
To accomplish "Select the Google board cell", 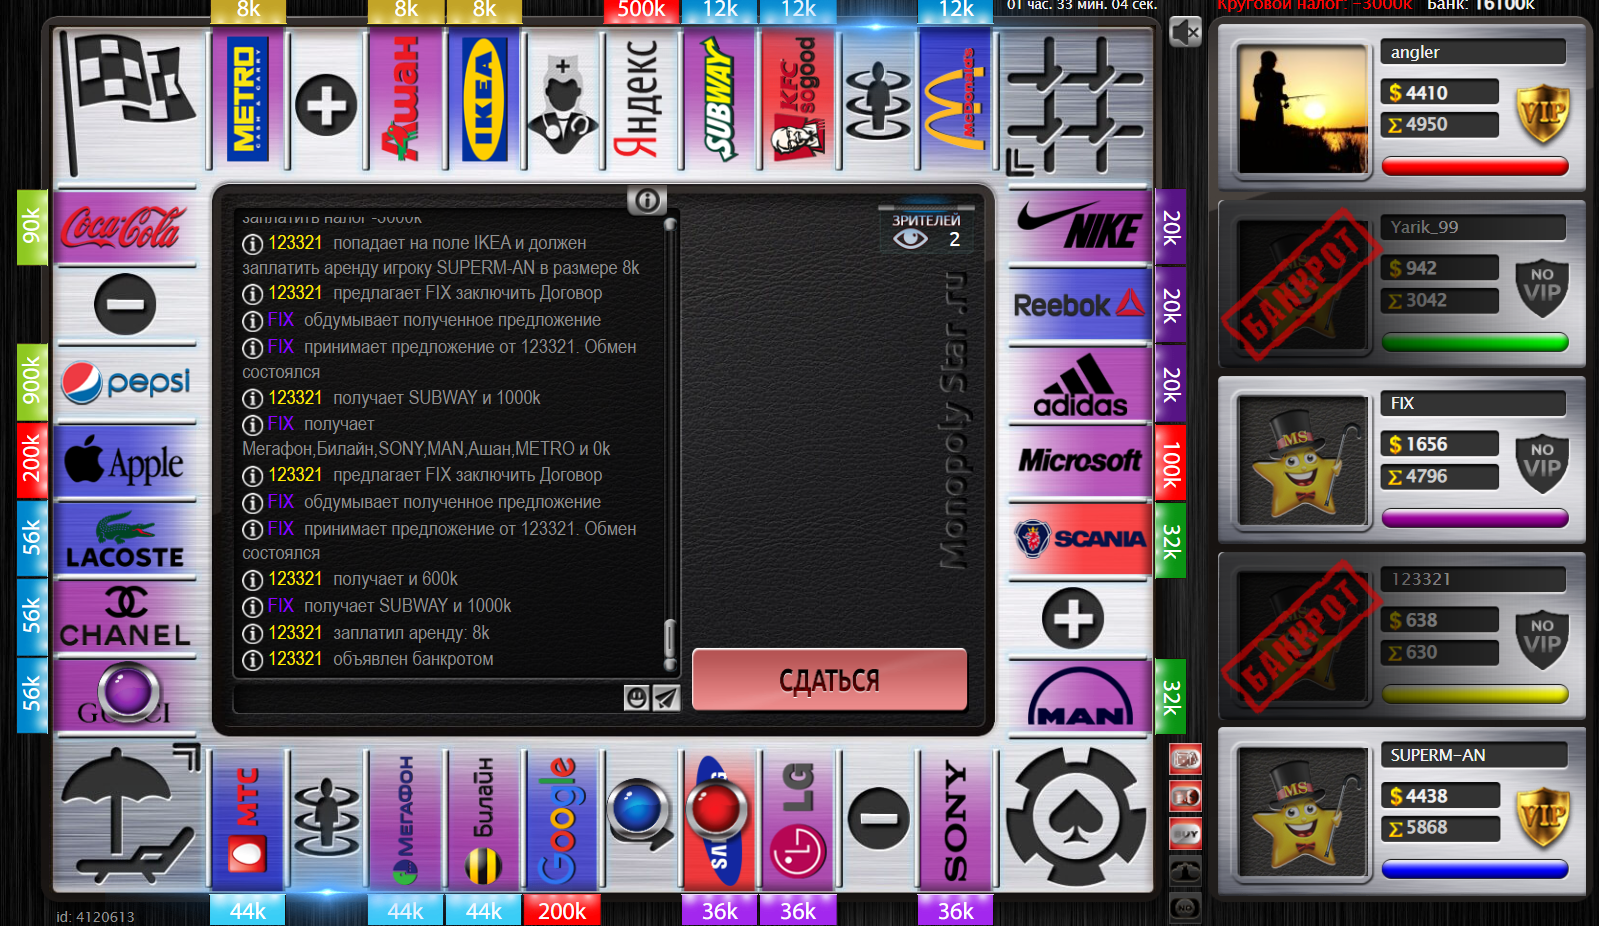I will tap(562, 820).
